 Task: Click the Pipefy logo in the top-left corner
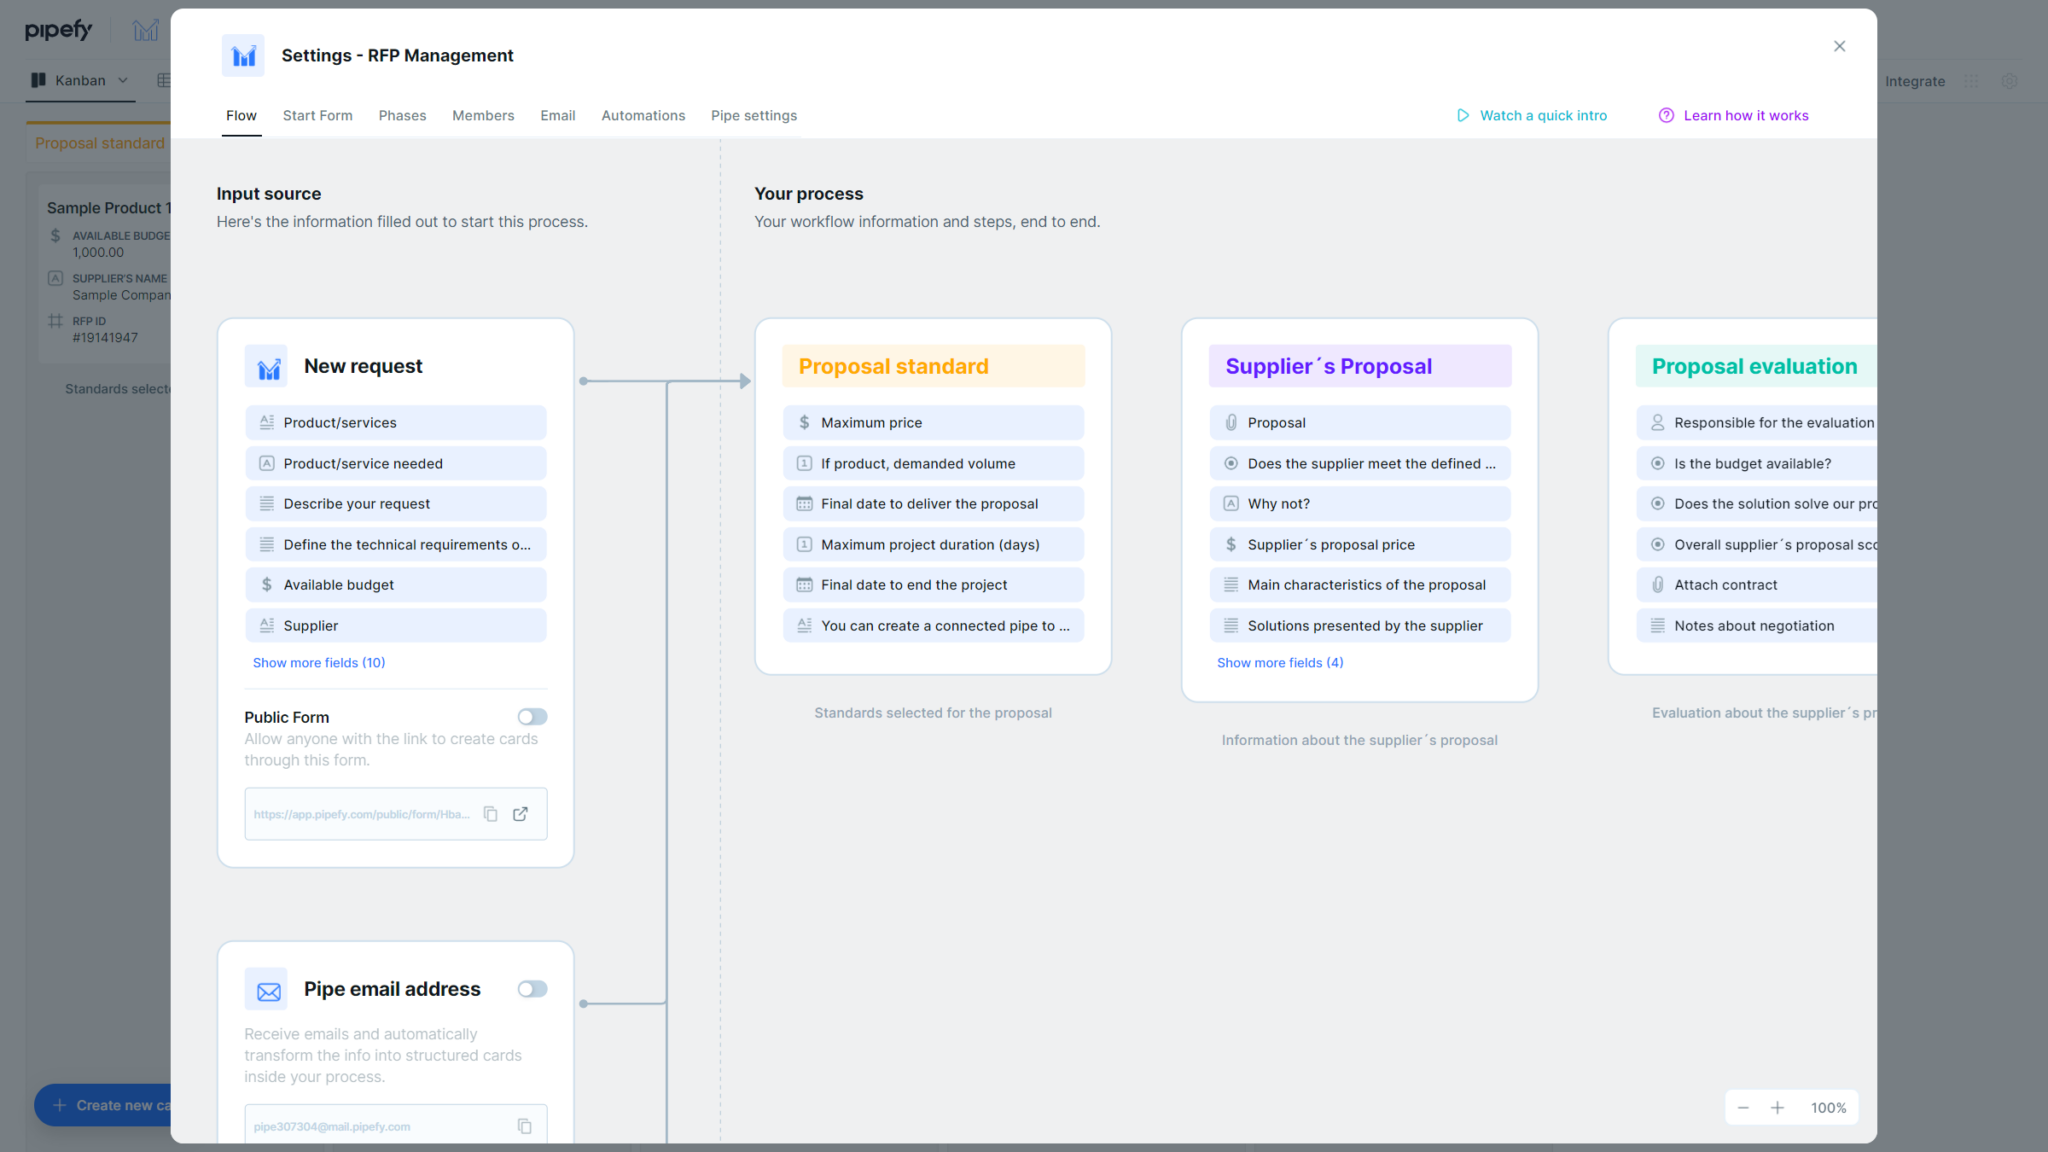click(x=58, y=29)
